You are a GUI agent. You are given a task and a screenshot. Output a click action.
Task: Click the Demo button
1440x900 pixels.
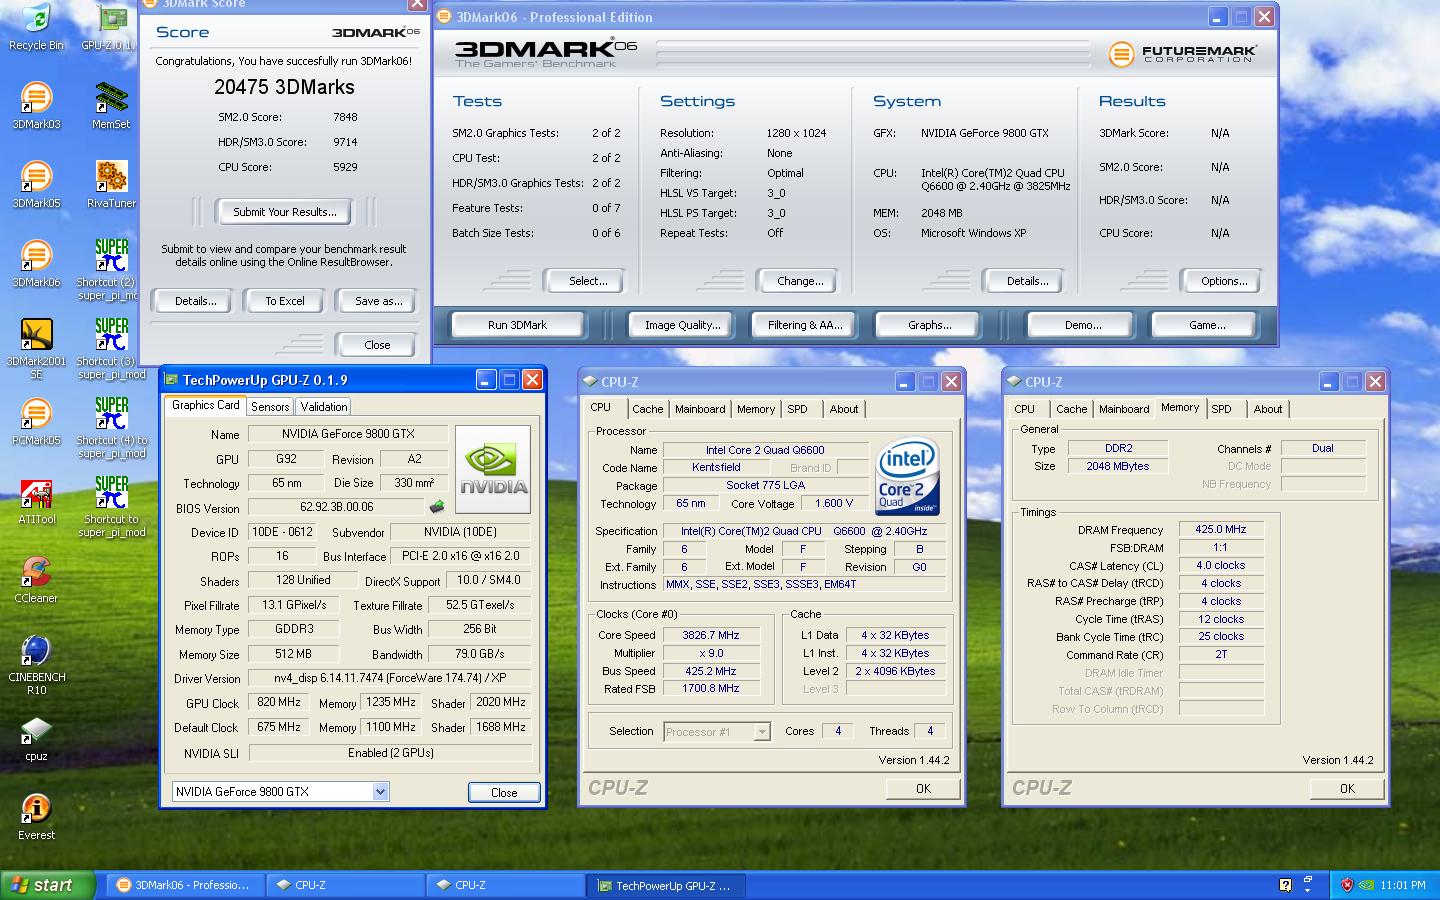click(1083, 325)
